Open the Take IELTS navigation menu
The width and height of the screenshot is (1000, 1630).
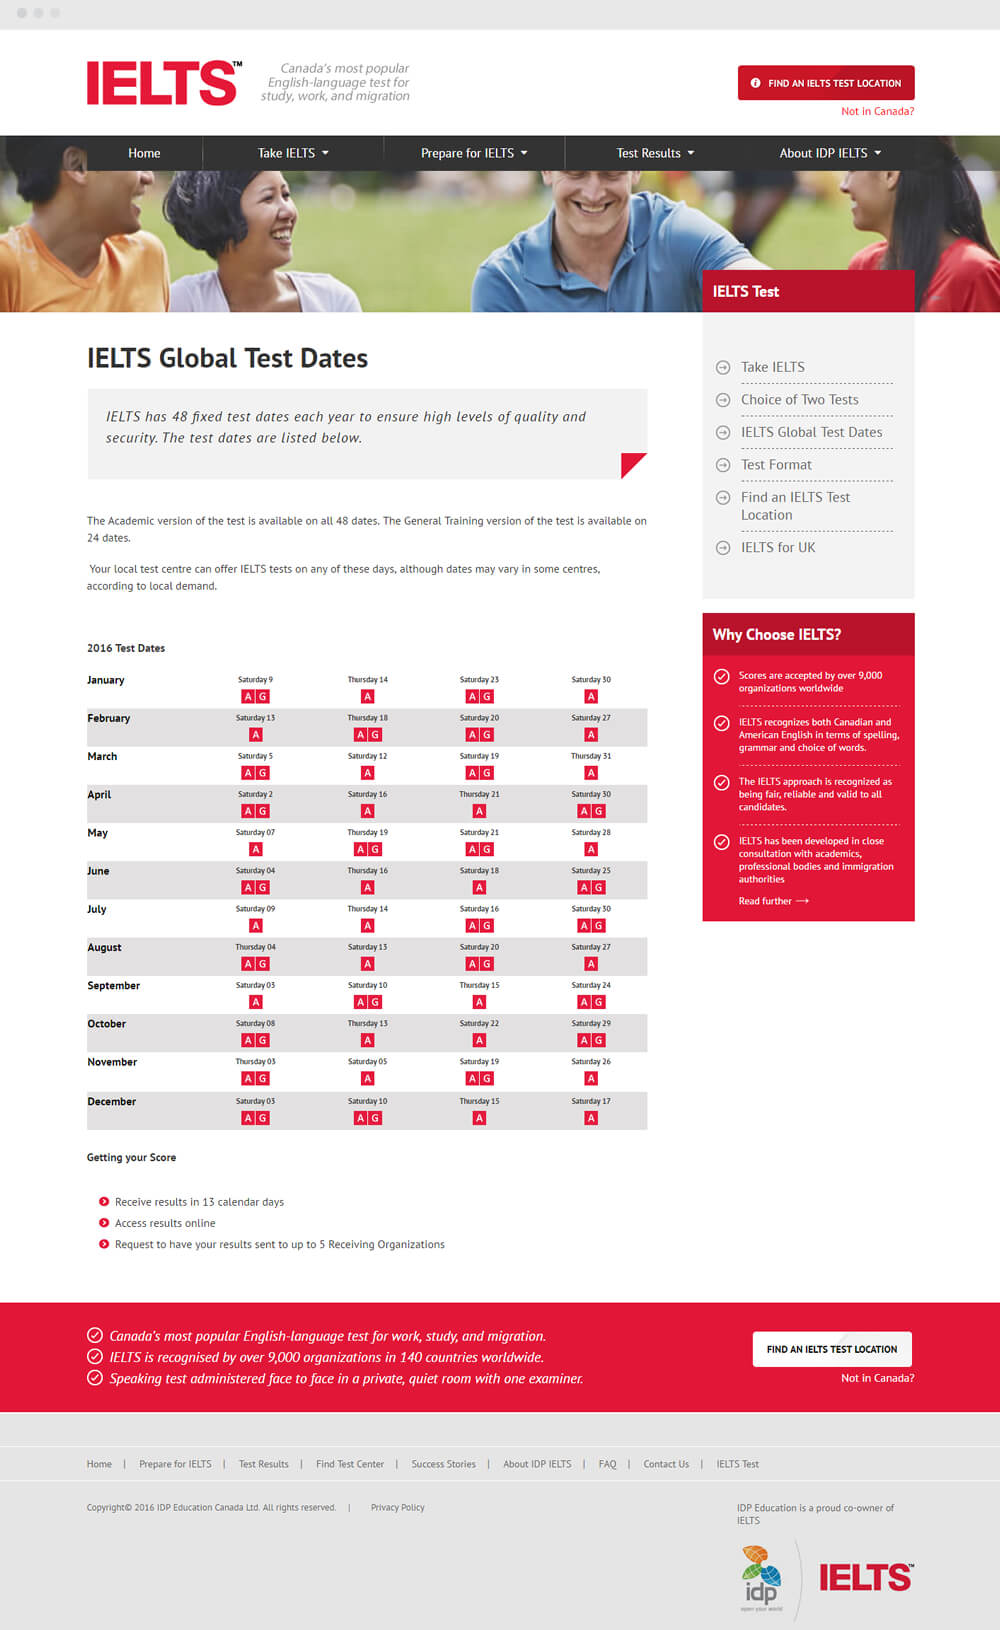(x=293, y=153)
